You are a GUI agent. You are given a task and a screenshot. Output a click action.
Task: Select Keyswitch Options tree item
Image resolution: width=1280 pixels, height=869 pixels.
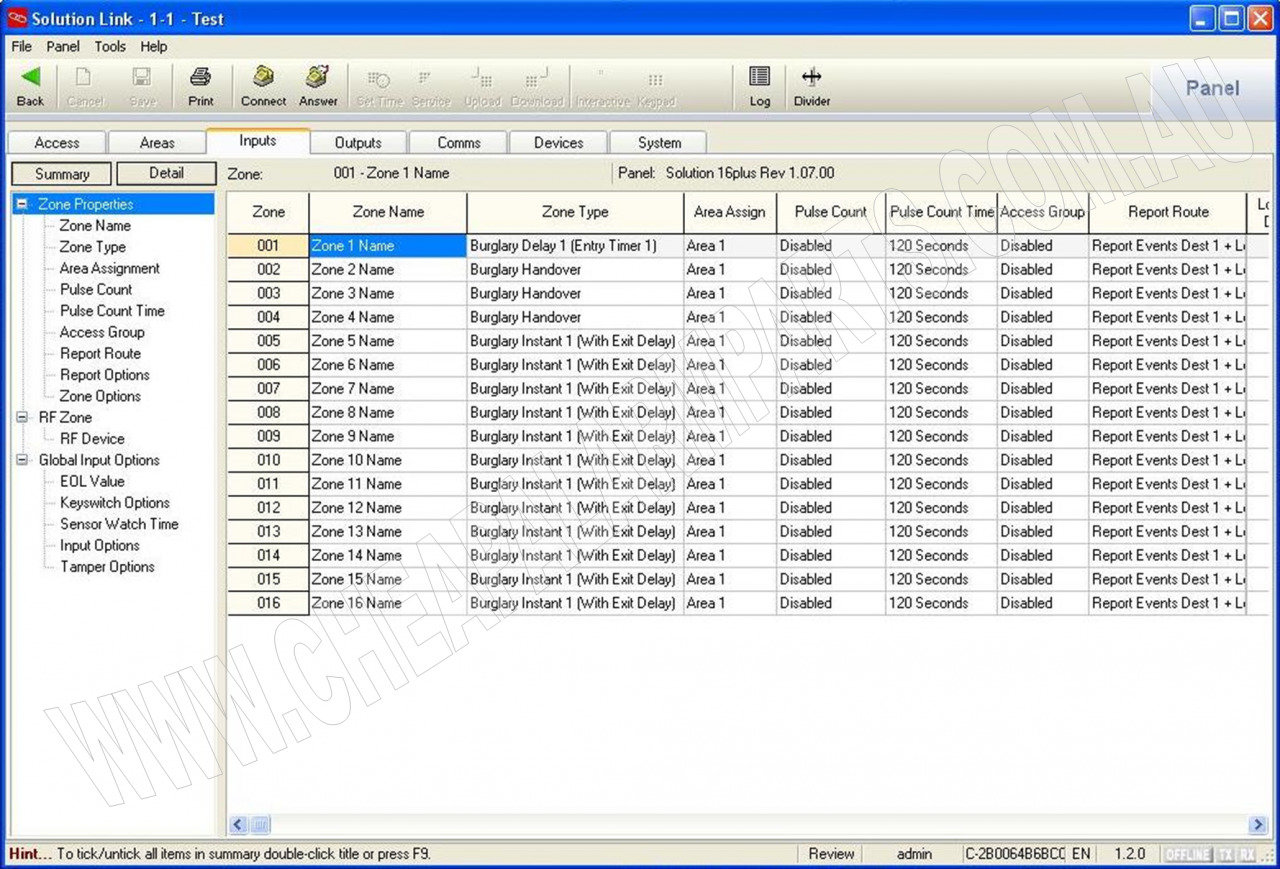coord(115,503)
